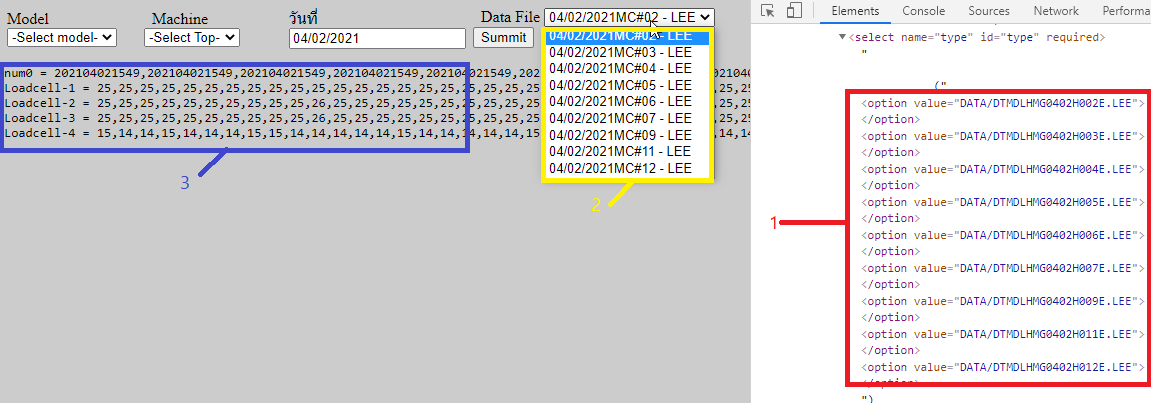
Task: Open the Performance tab in DevTools
Action: tap(1126, 11)
